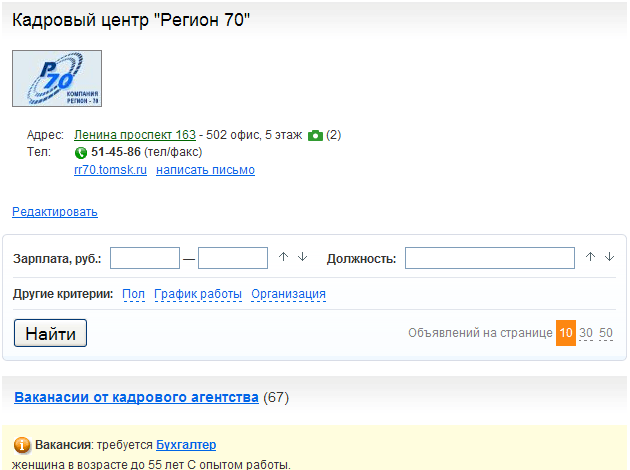Focus the Должность text field
The image size is (630, 470).
pyautogui.click(x=489, y=258)
